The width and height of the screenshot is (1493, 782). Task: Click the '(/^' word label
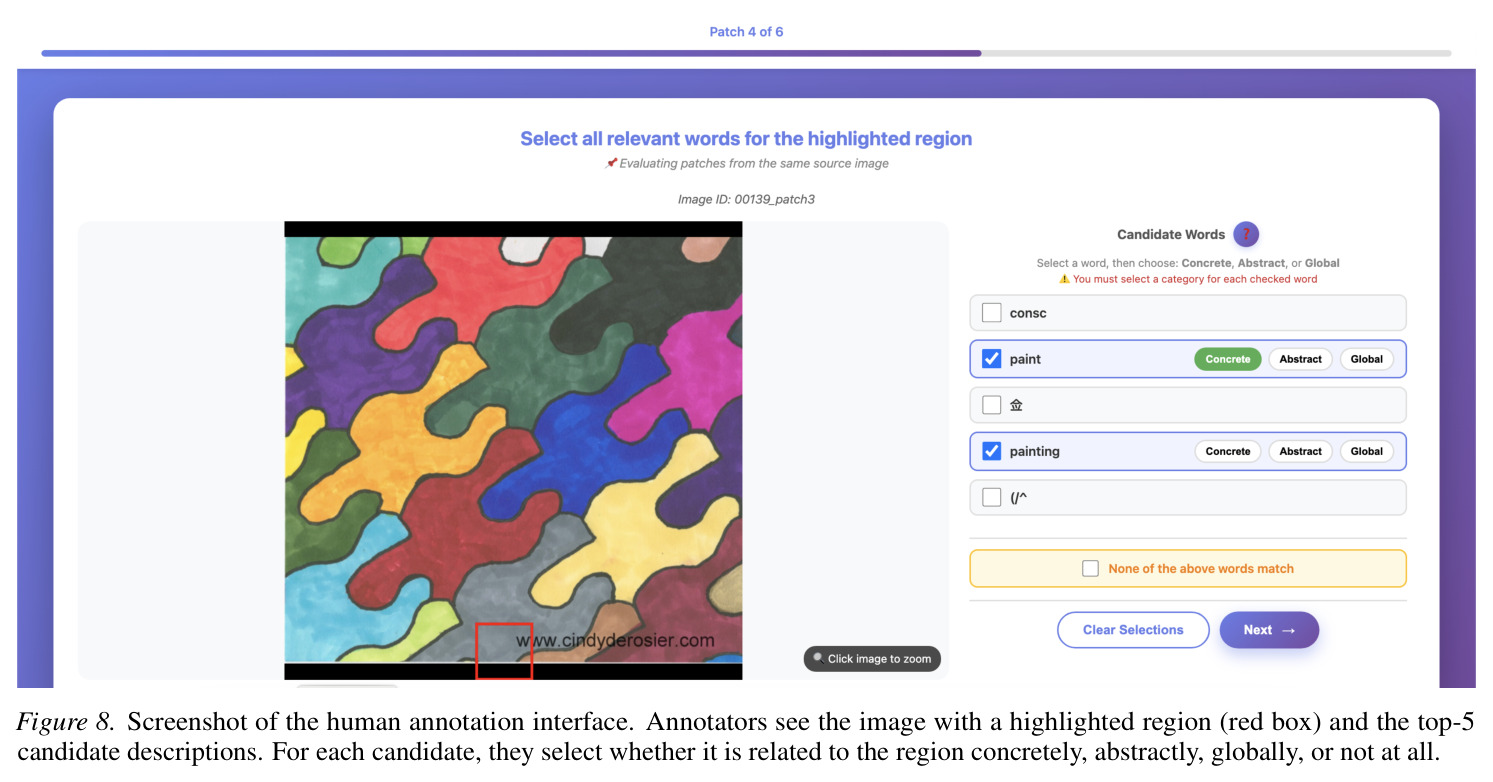click(1018, 497)
